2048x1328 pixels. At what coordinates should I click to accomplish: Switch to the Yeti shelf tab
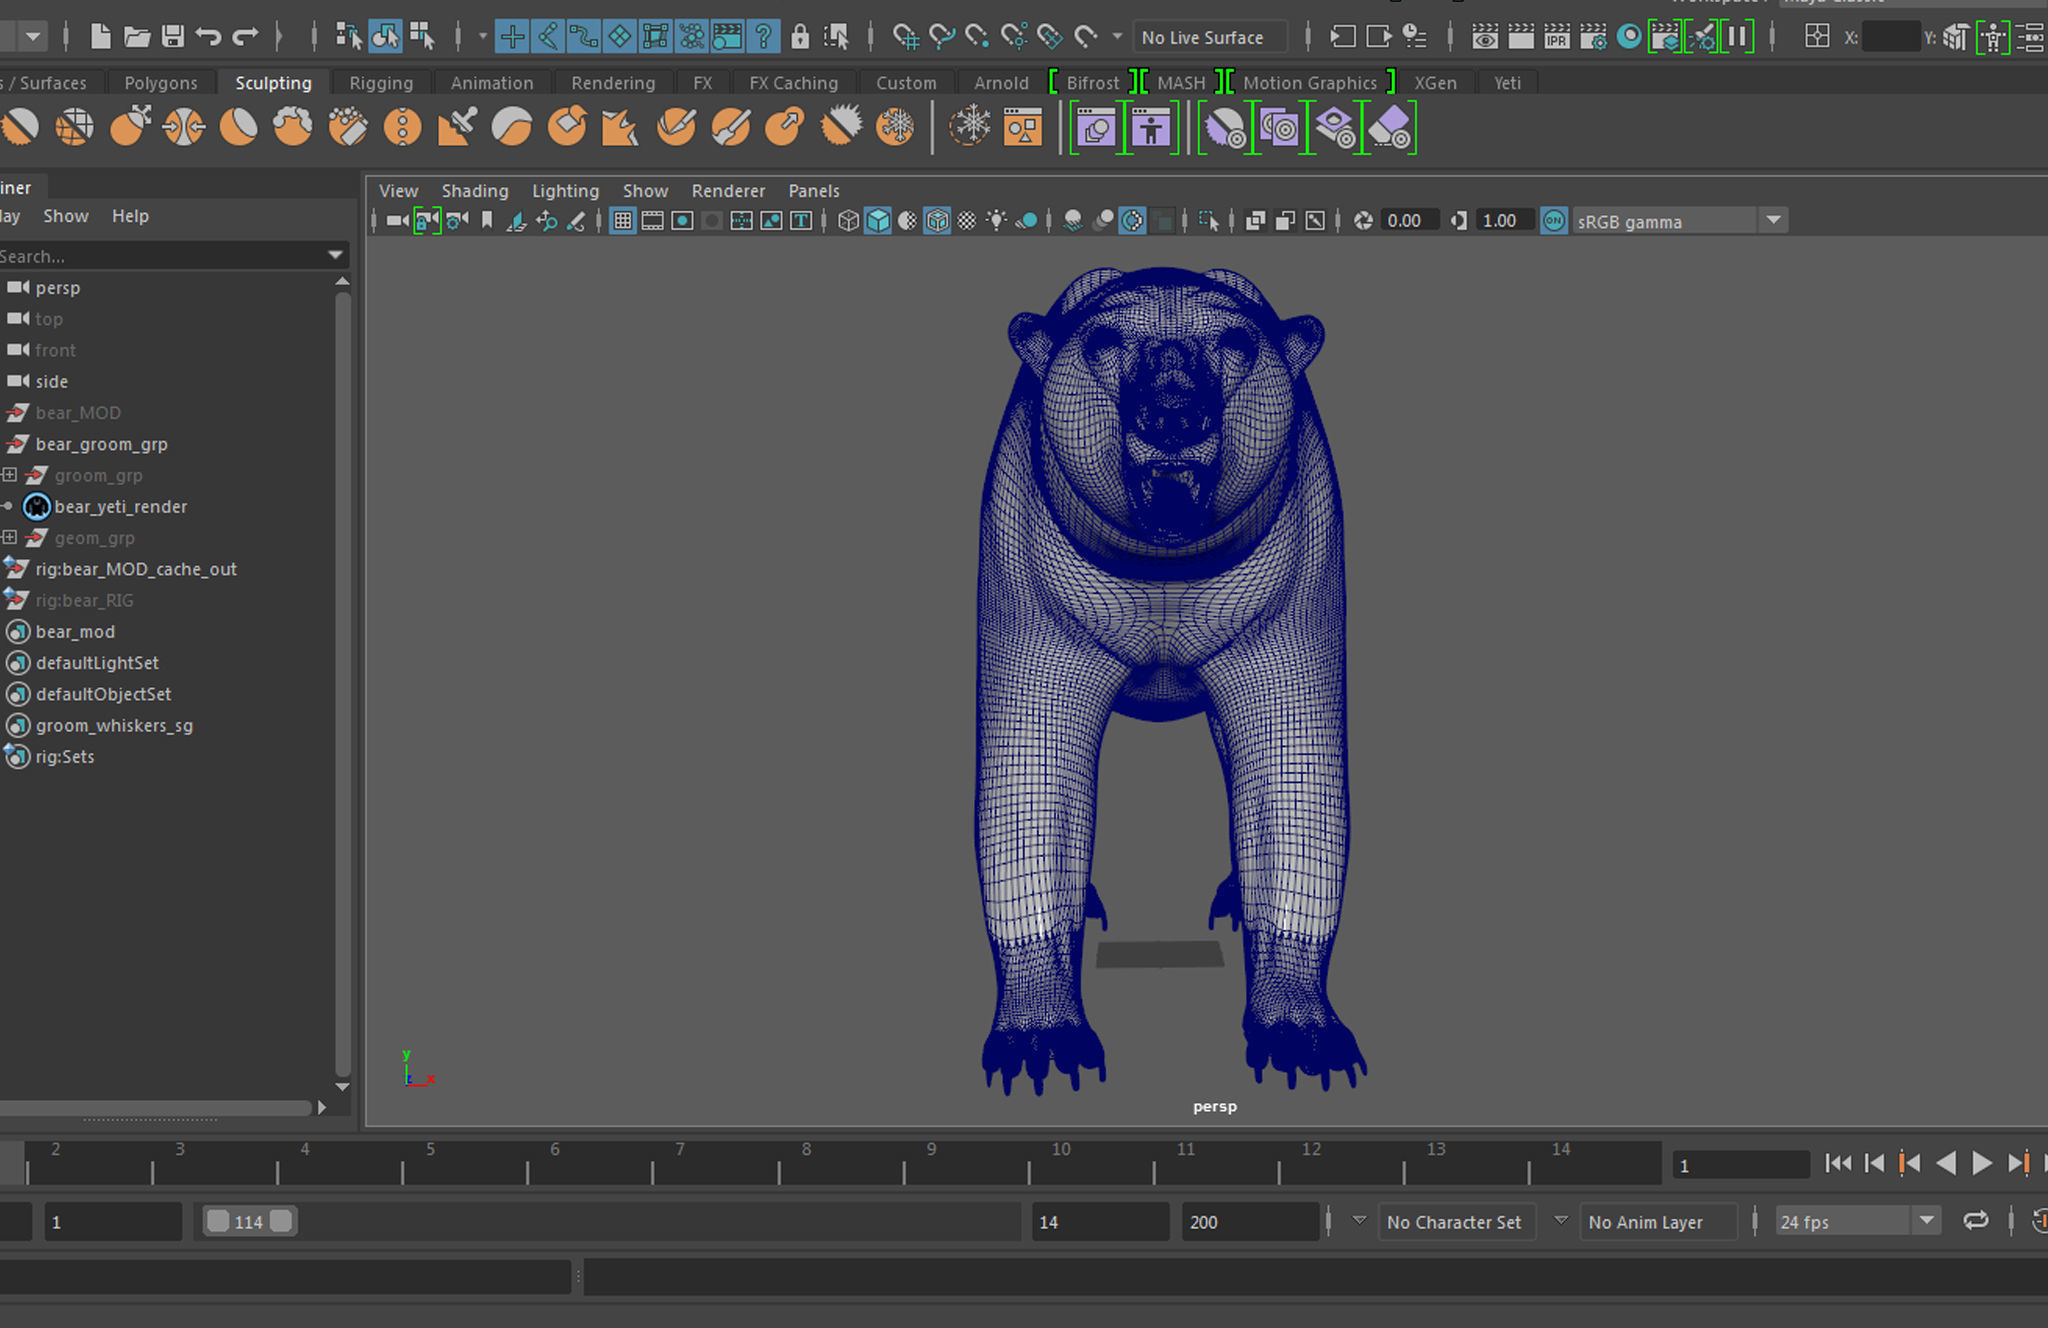(x=1507, y=83)
